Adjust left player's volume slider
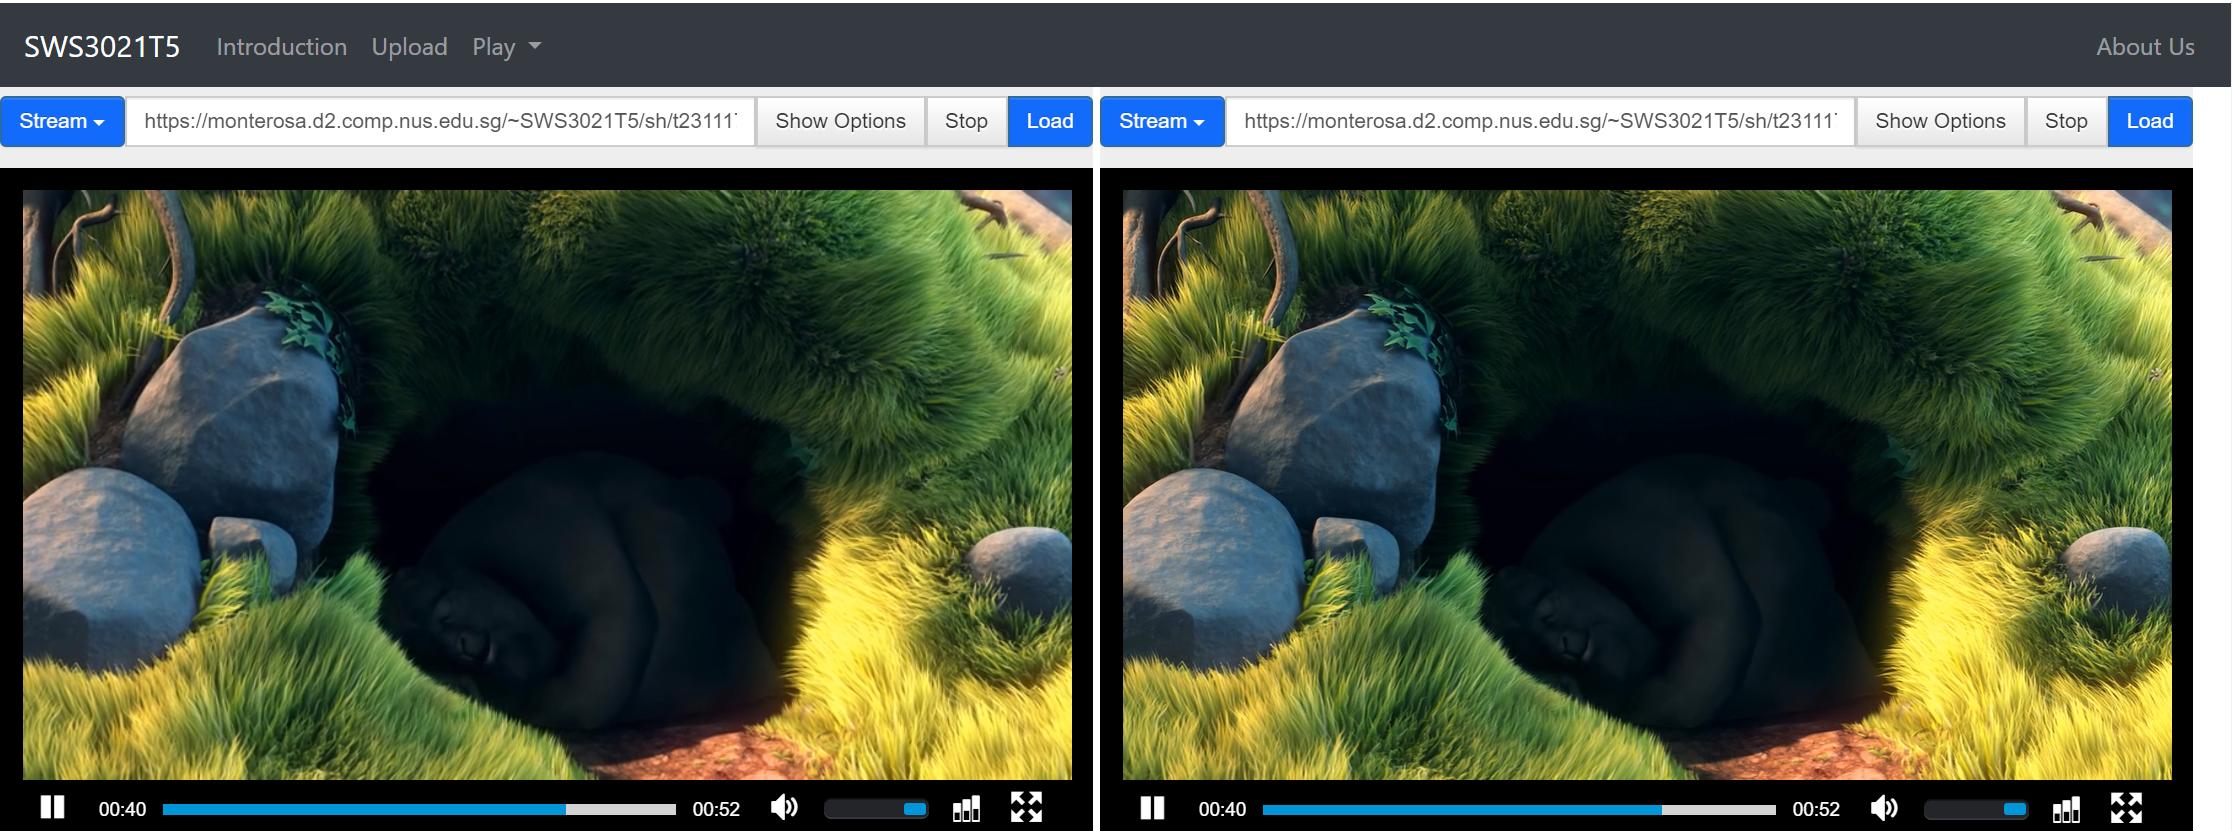Screen dimensions: 2232x831 point(876,809)
